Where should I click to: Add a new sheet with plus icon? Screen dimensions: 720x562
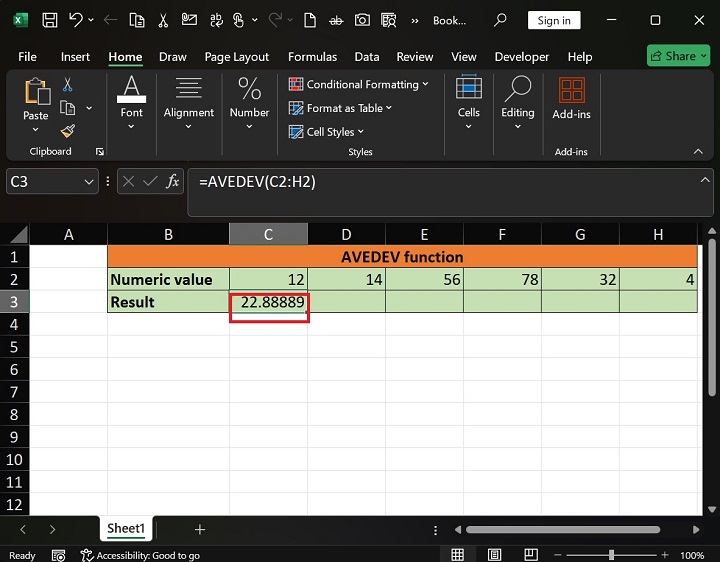200,529
